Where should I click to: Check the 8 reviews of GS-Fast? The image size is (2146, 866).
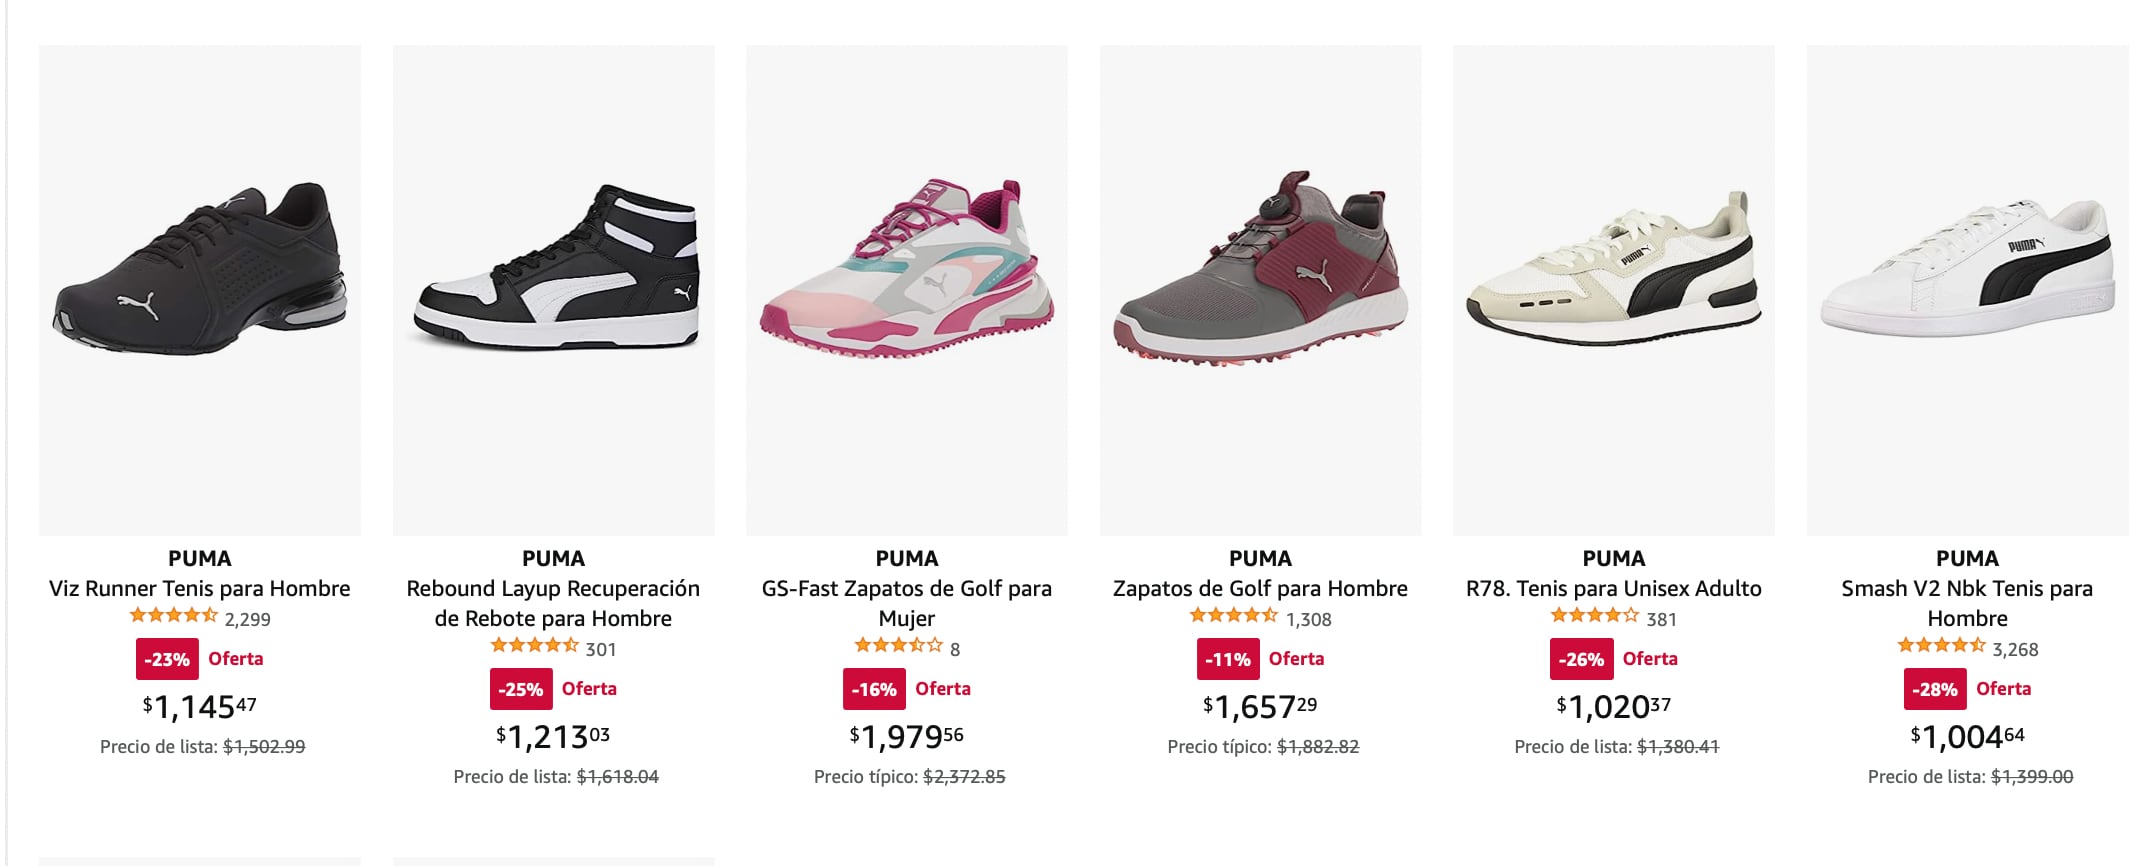[x=941, y=649]
